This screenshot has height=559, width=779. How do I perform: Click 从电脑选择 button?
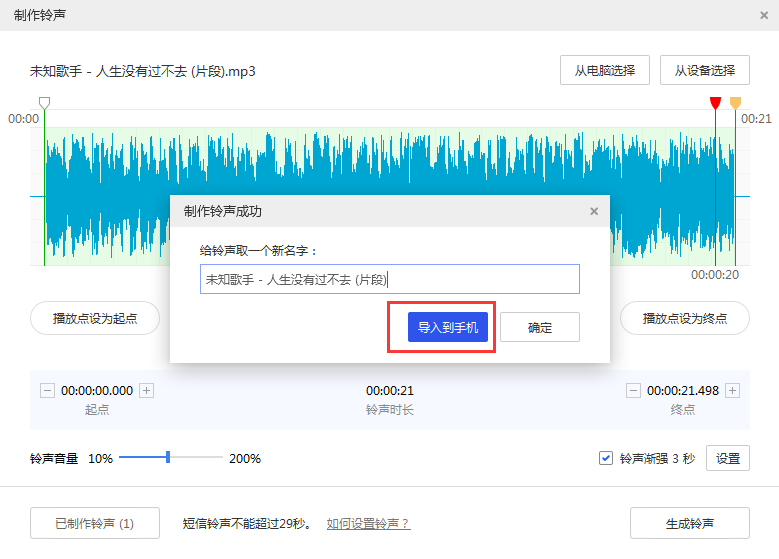pyautogui.click(x=605, y=70)
